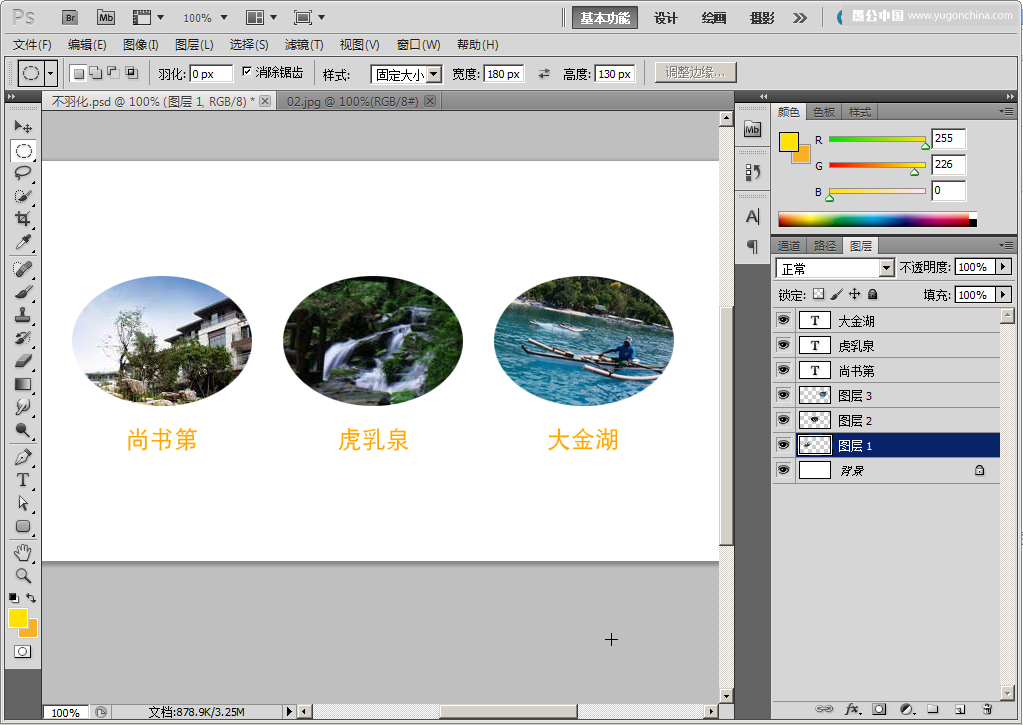Toggle the anti-alias checkbox
This screenshot has width=1023, height=725.
pyautogui.click(x=247, y=71)
